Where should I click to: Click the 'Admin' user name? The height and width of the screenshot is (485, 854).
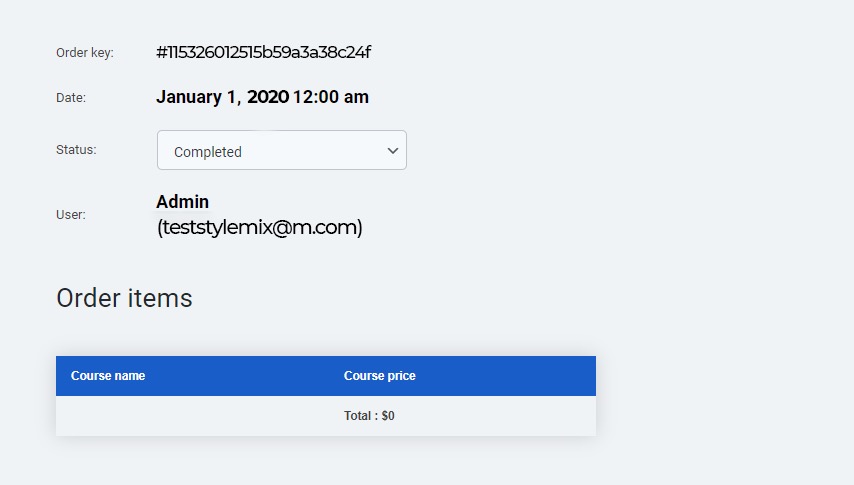click(183, 202)
